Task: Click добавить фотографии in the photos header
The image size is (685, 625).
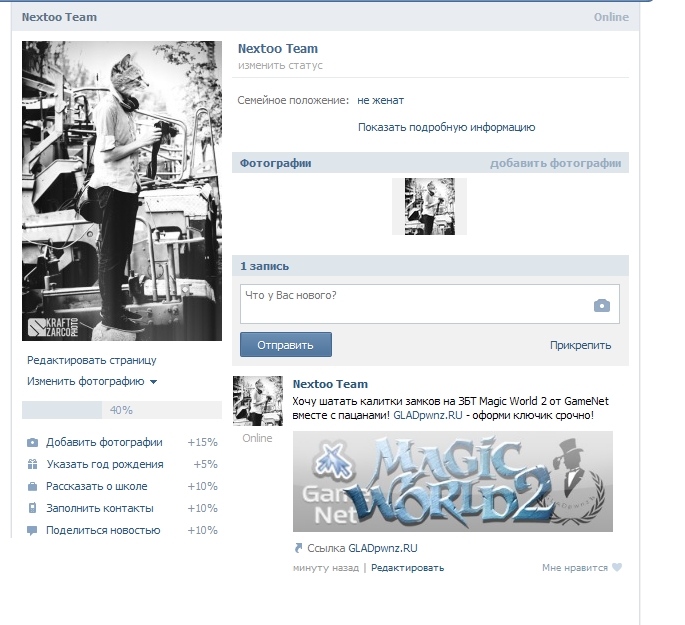Action: click(x=555, y=163)
